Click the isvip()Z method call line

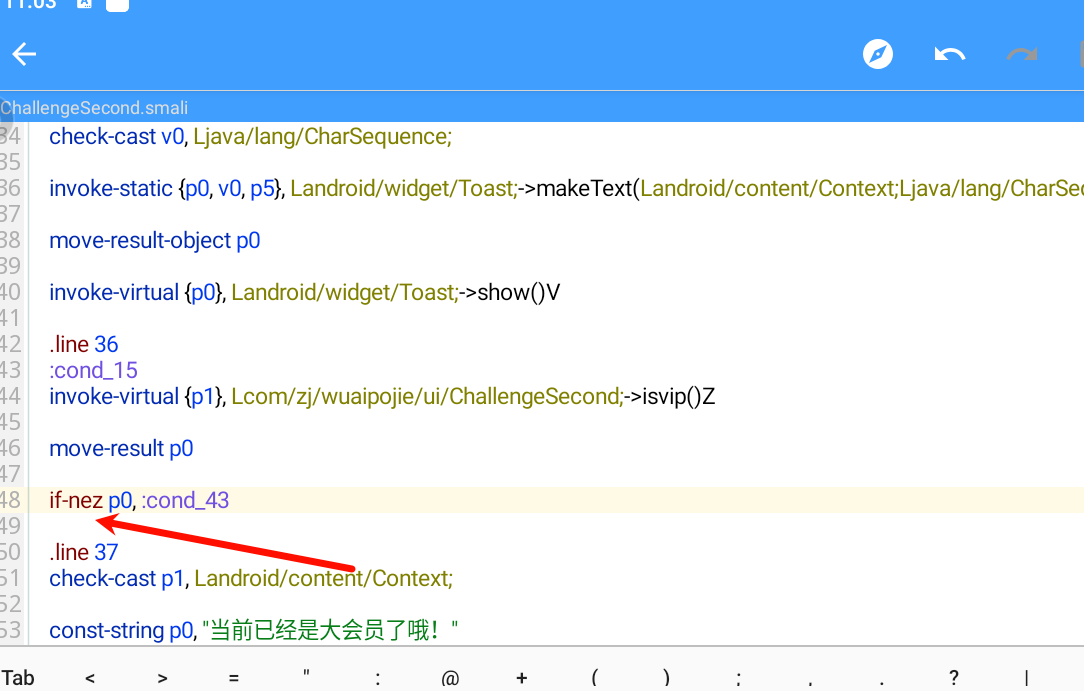380,396
